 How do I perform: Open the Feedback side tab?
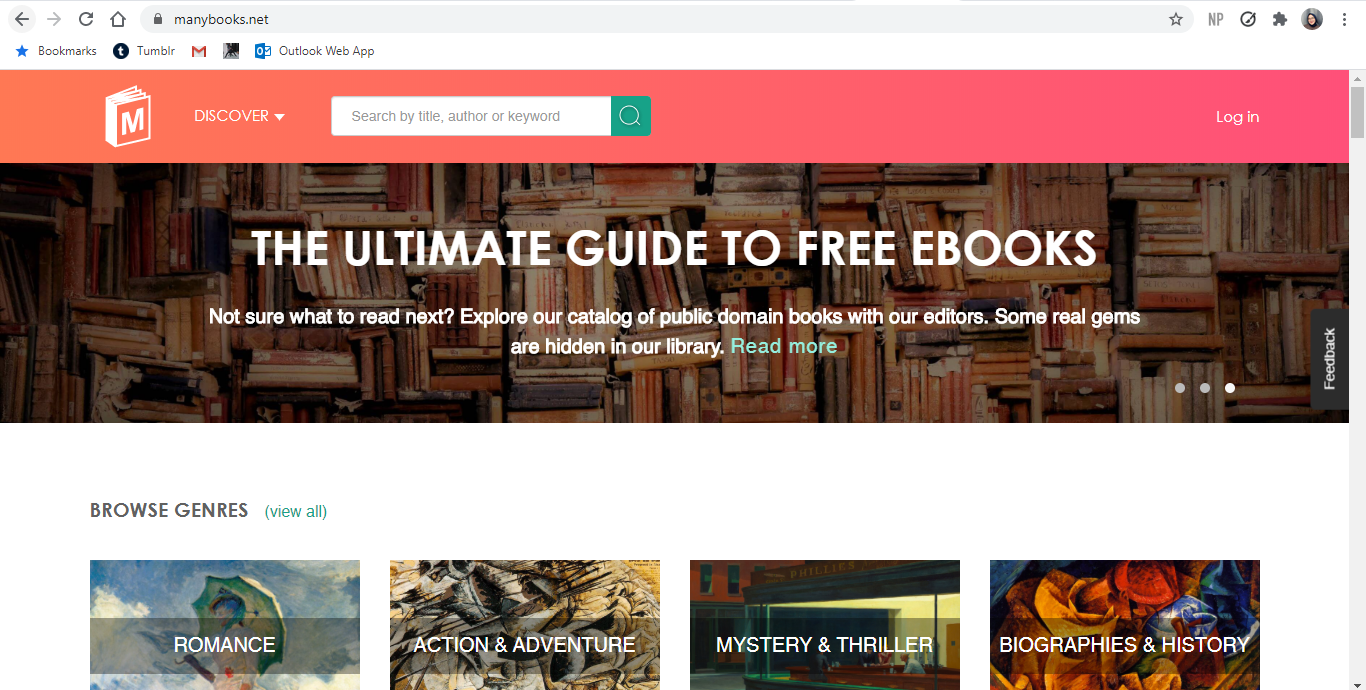[x=1329, y=358]
